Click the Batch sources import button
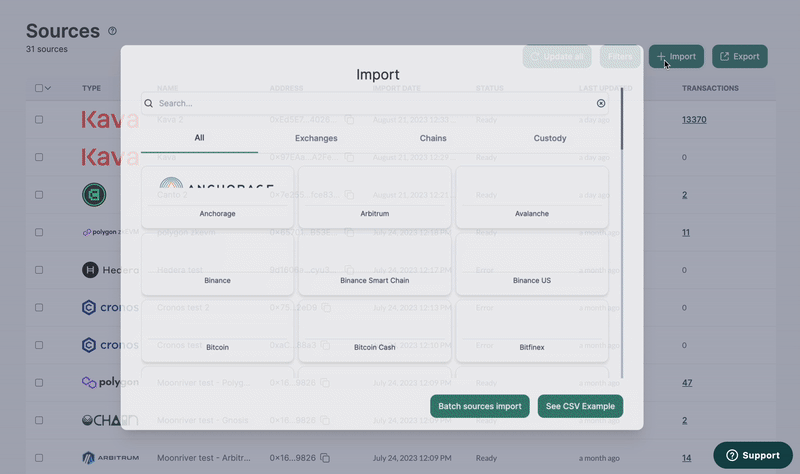This screenshot has width=800, height=474. (480, 406)
